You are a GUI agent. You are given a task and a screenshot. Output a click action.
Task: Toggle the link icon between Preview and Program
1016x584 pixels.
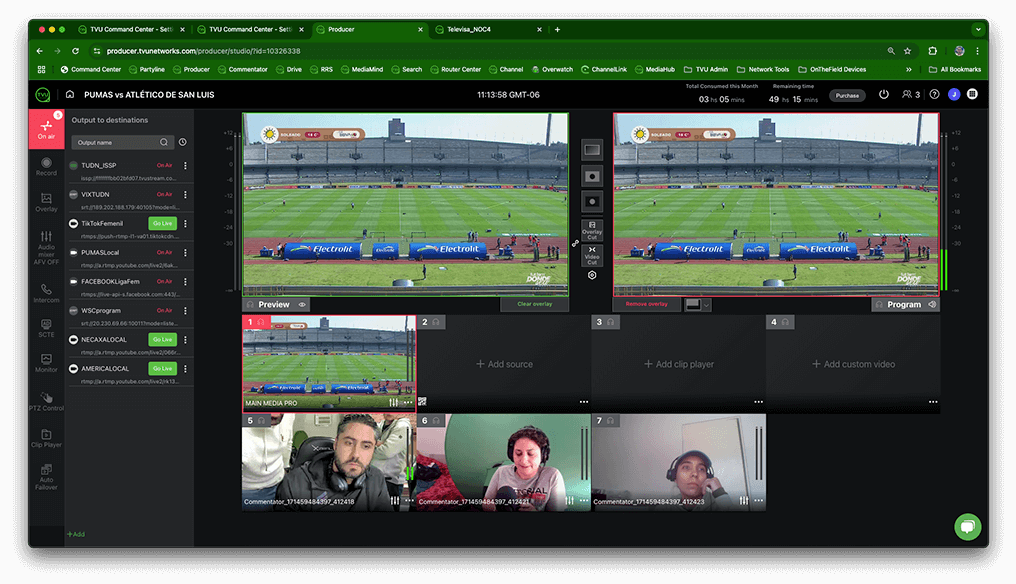[575, 244]
